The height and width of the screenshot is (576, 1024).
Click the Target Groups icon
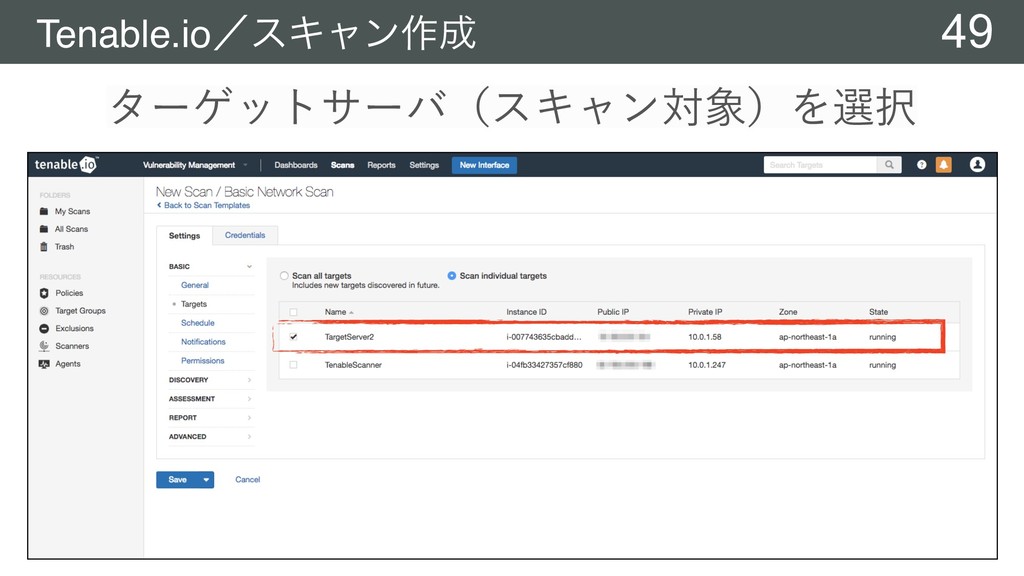tap(44, 311)
